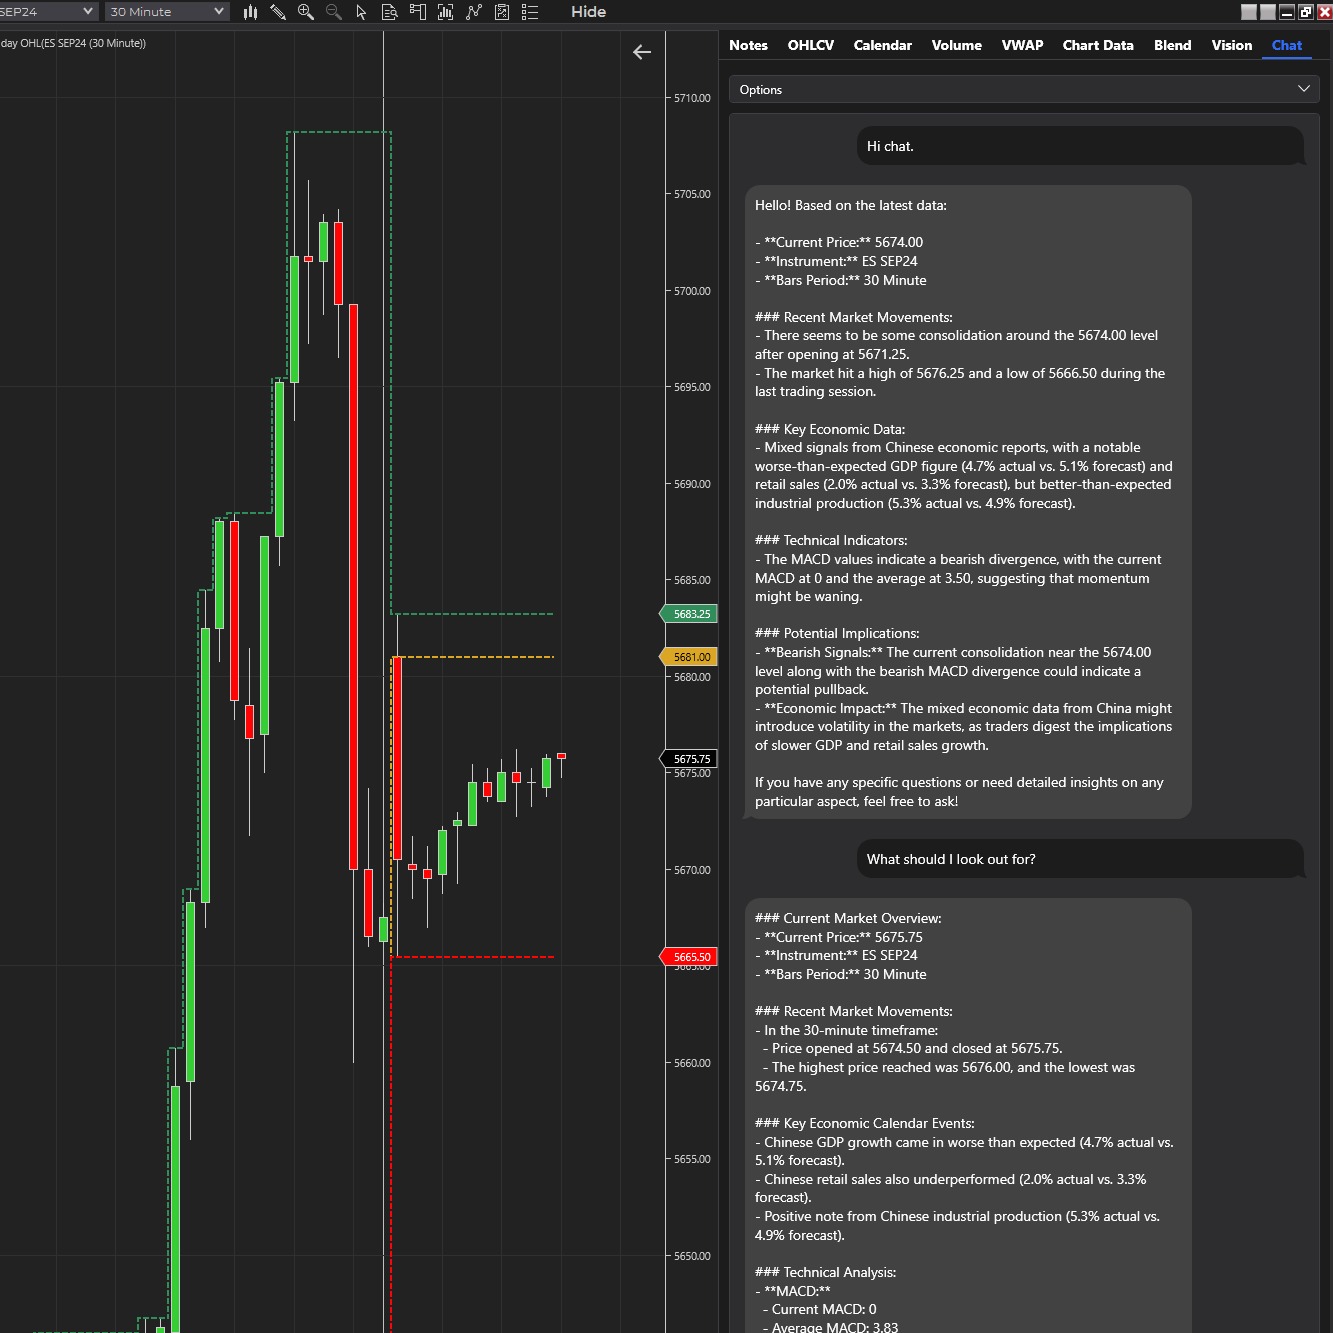Click the zoom in magnifier icon

click(x=306, y=12)
